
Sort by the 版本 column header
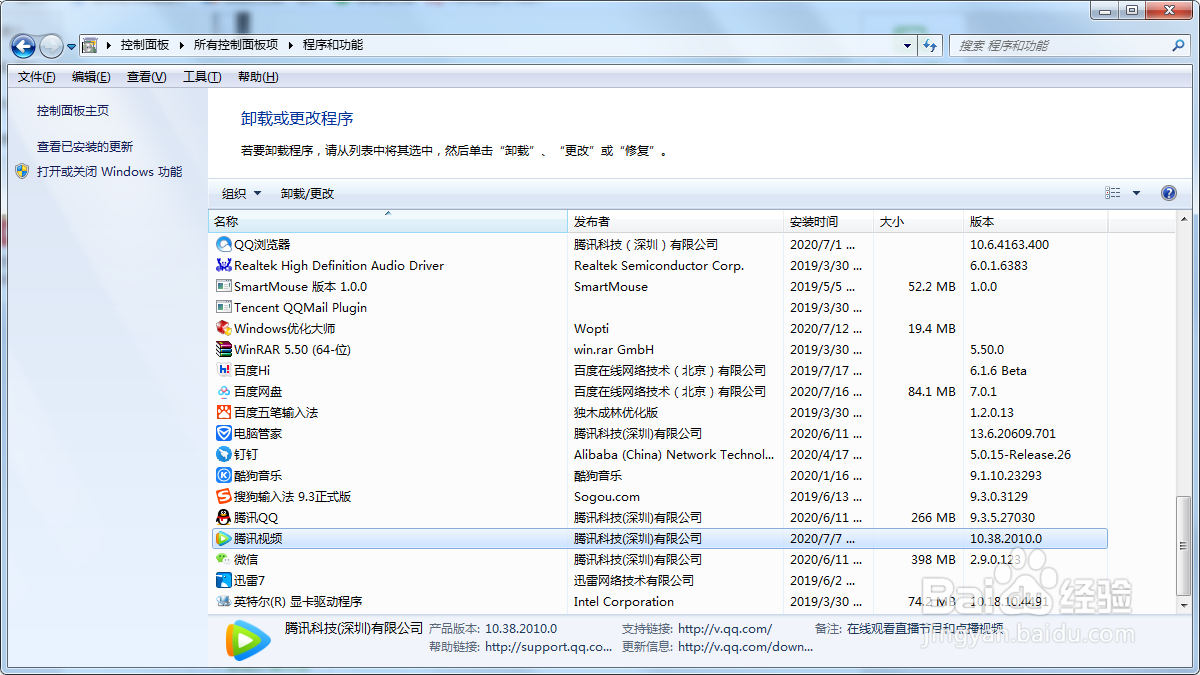[x=1036, y=222]
